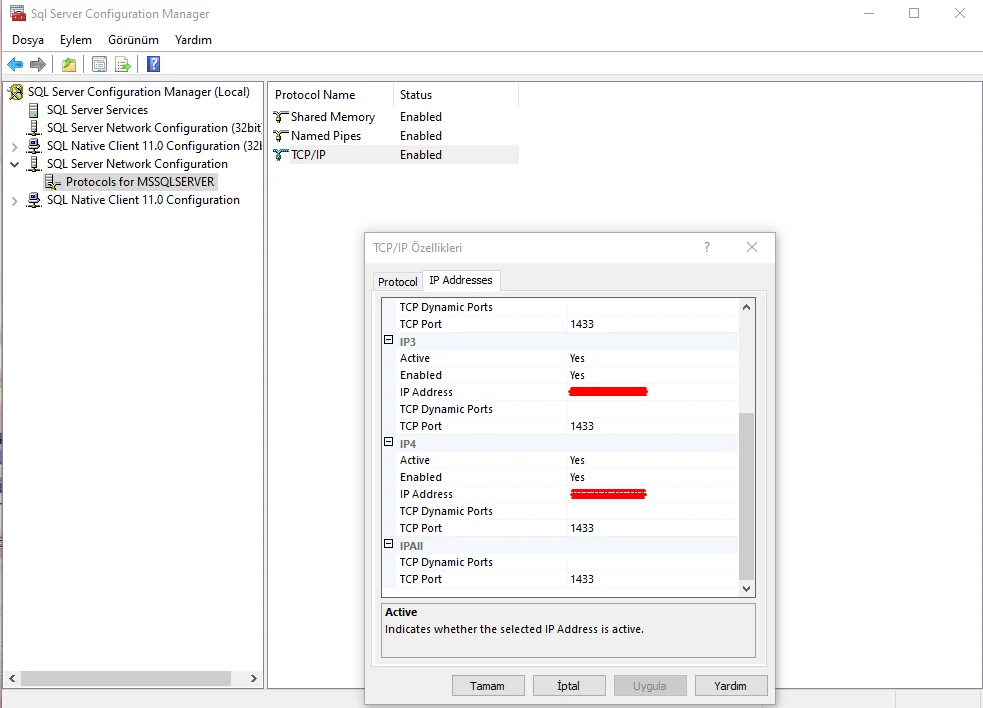Open the Dosya menu
This screenshot has width=983, height=708.
[28, 40]
